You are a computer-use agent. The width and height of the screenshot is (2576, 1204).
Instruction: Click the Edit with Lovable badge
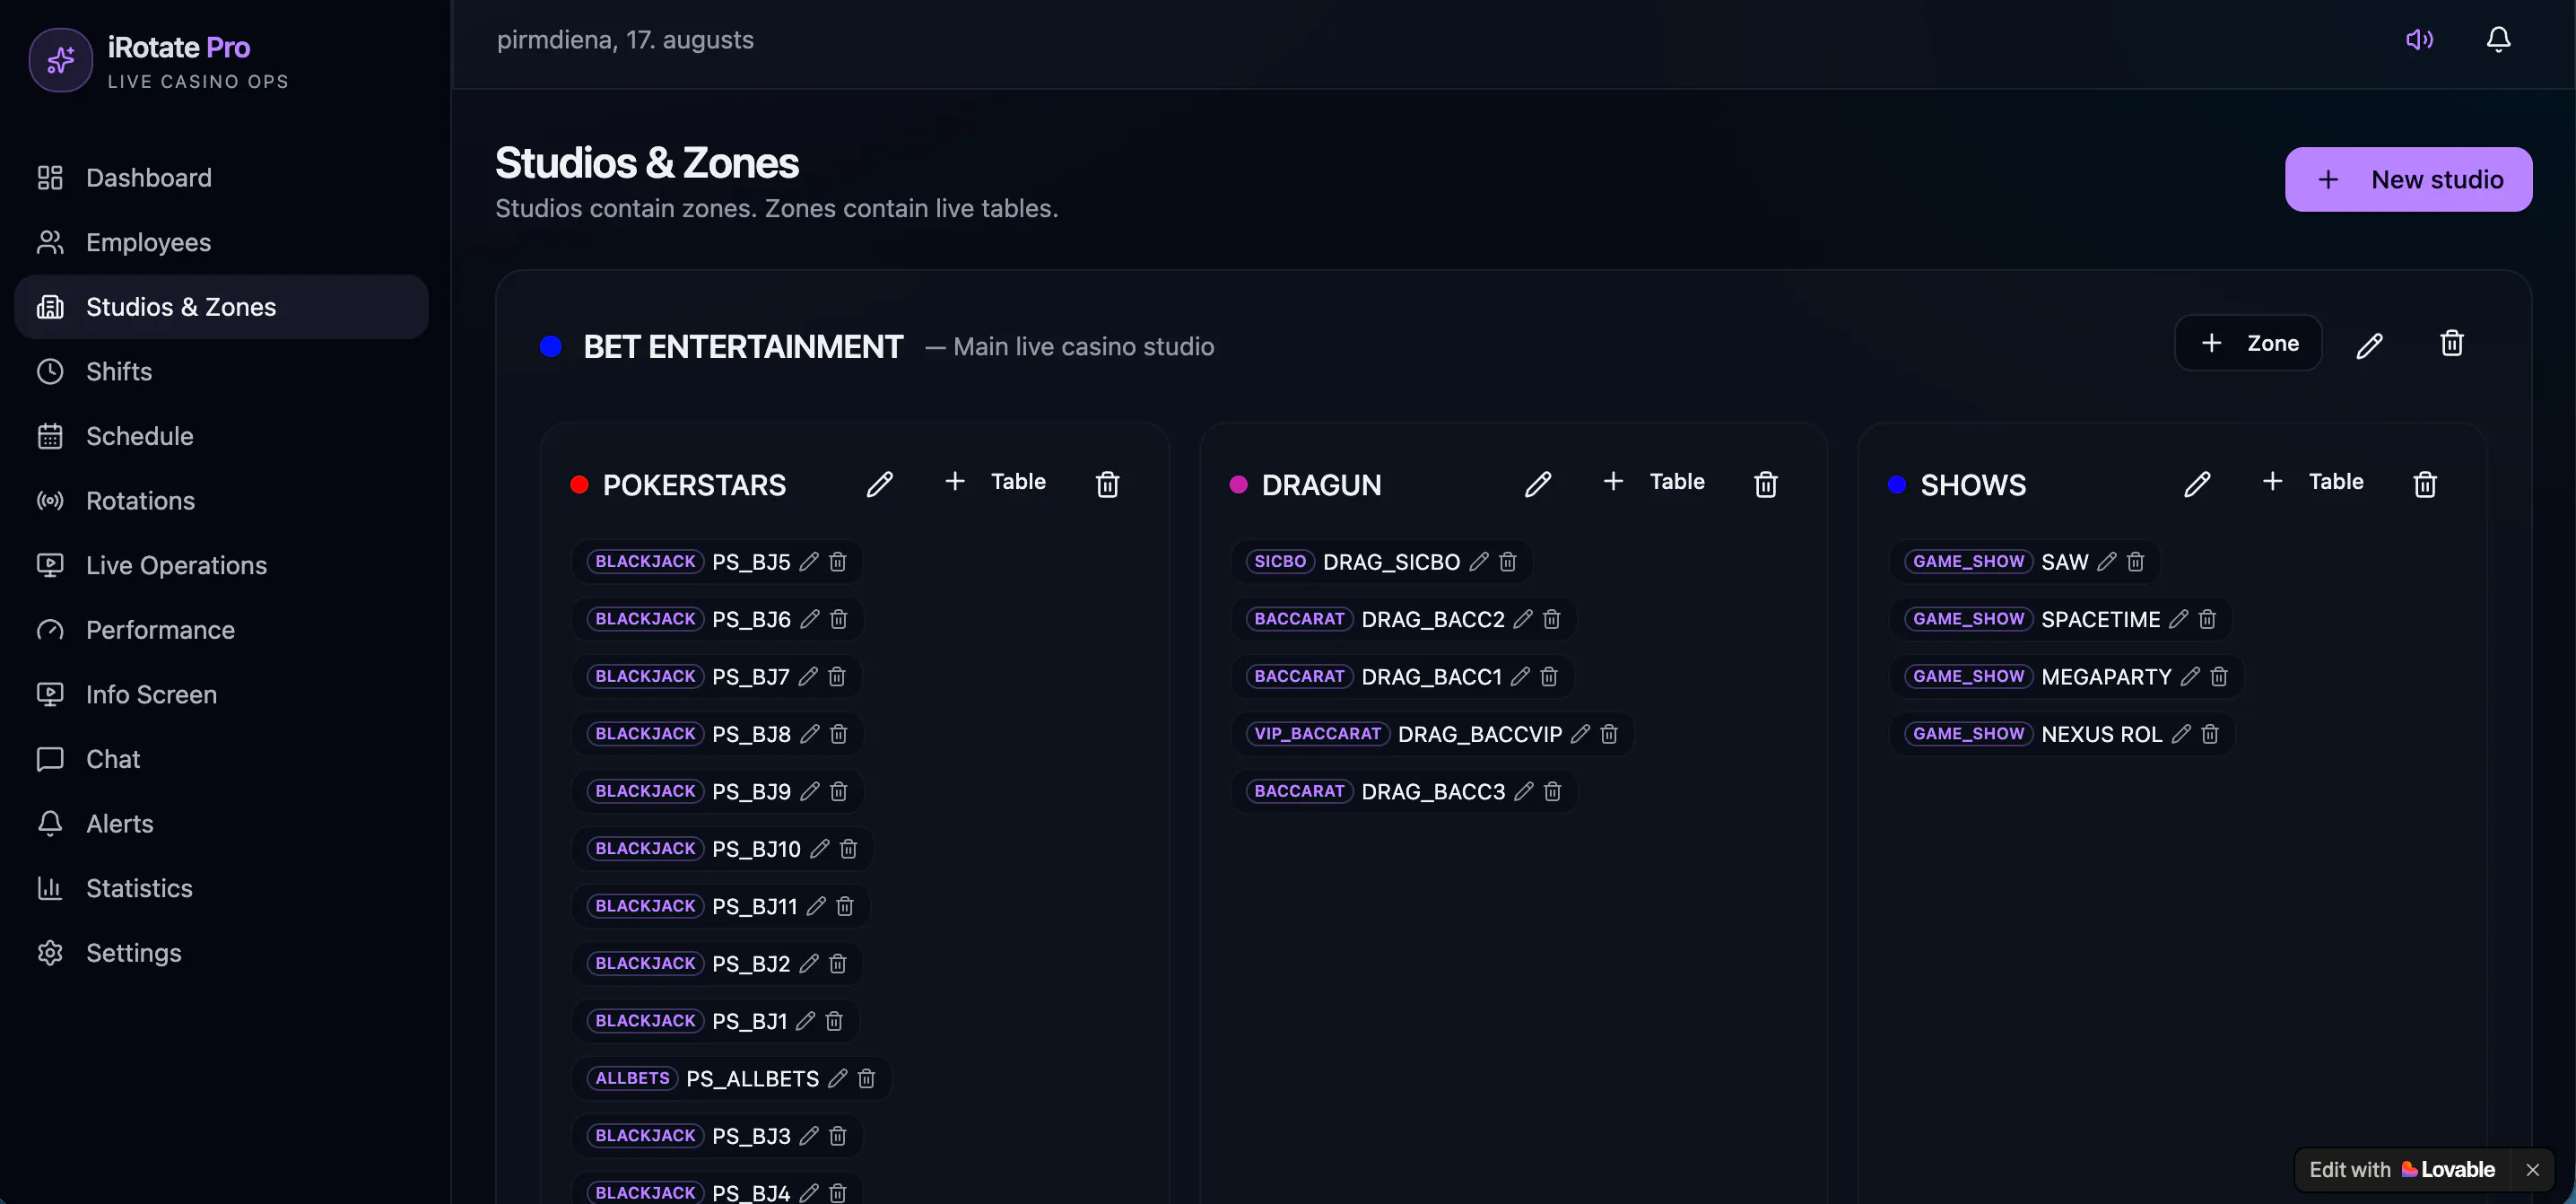[x=2402, y=1170]
